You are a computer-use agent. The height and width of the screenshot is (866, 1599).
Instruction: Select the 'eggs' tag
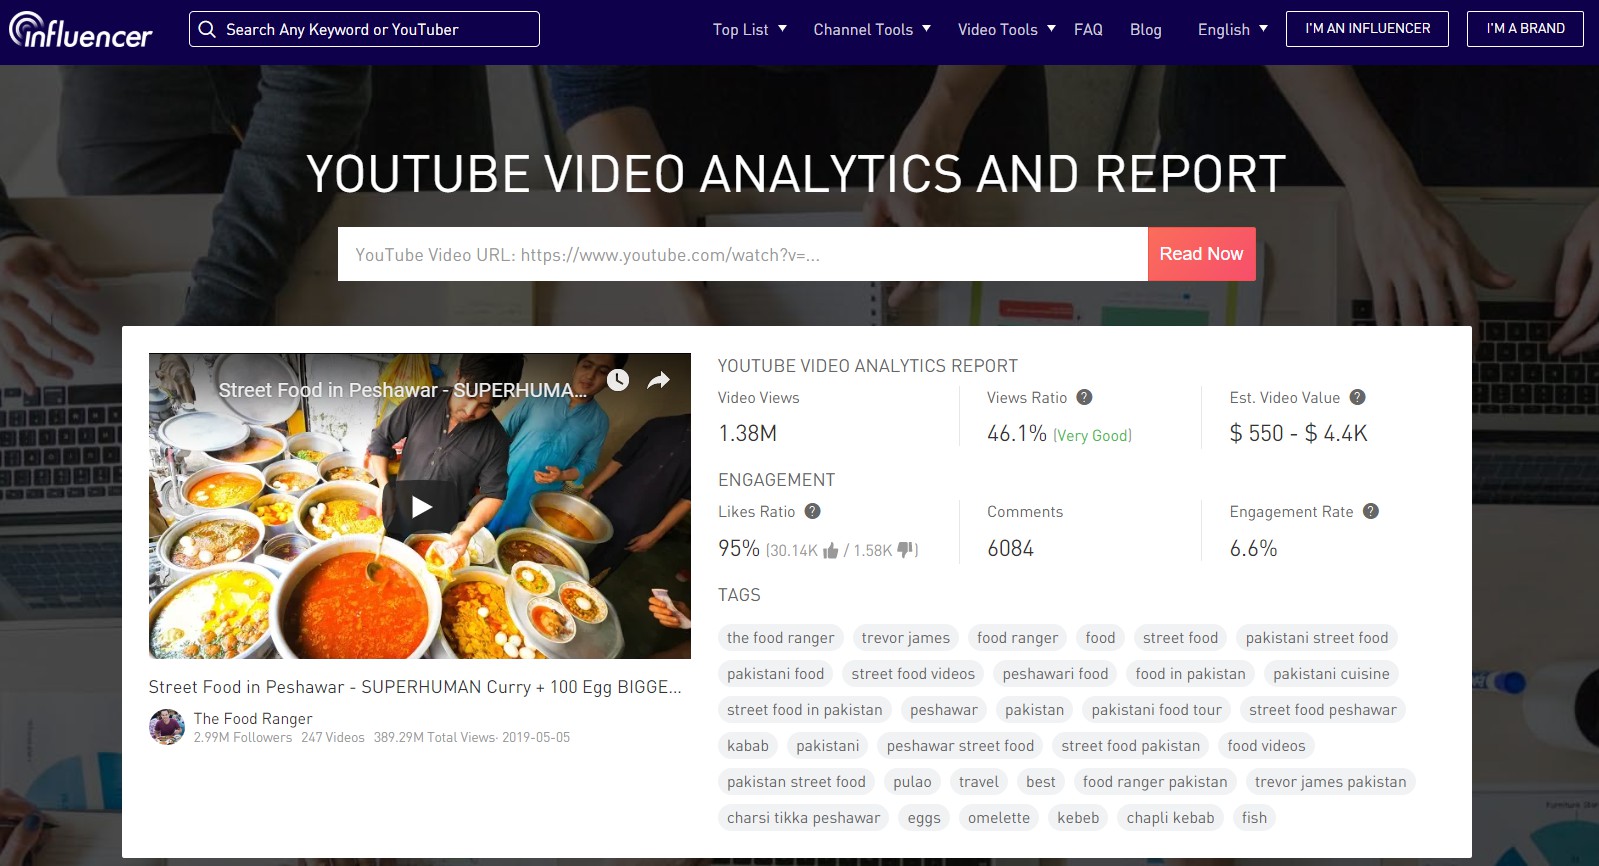click(924, 818)
